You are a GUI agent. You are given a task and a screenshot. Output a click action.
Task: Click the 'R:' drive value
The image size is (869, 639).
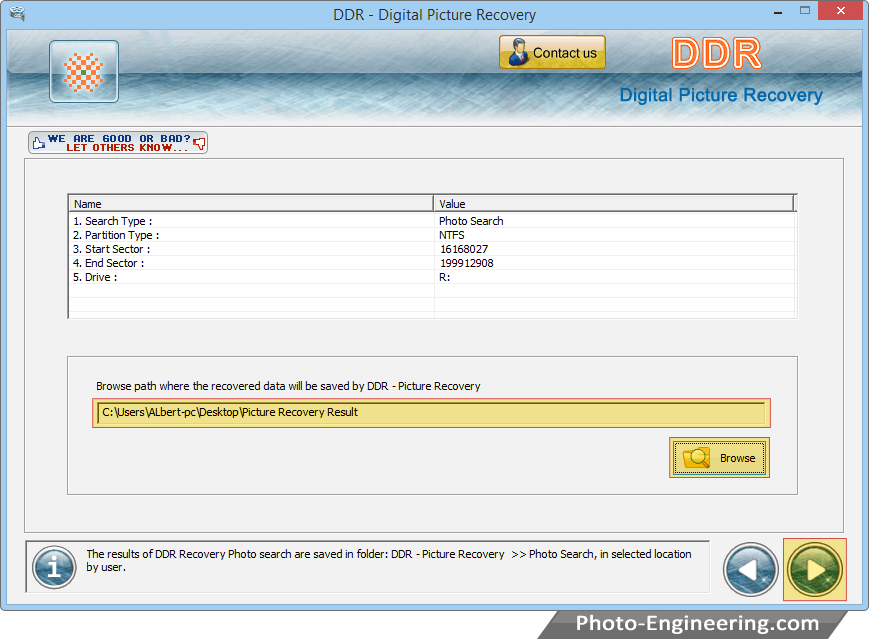click(x=444, y=277)
